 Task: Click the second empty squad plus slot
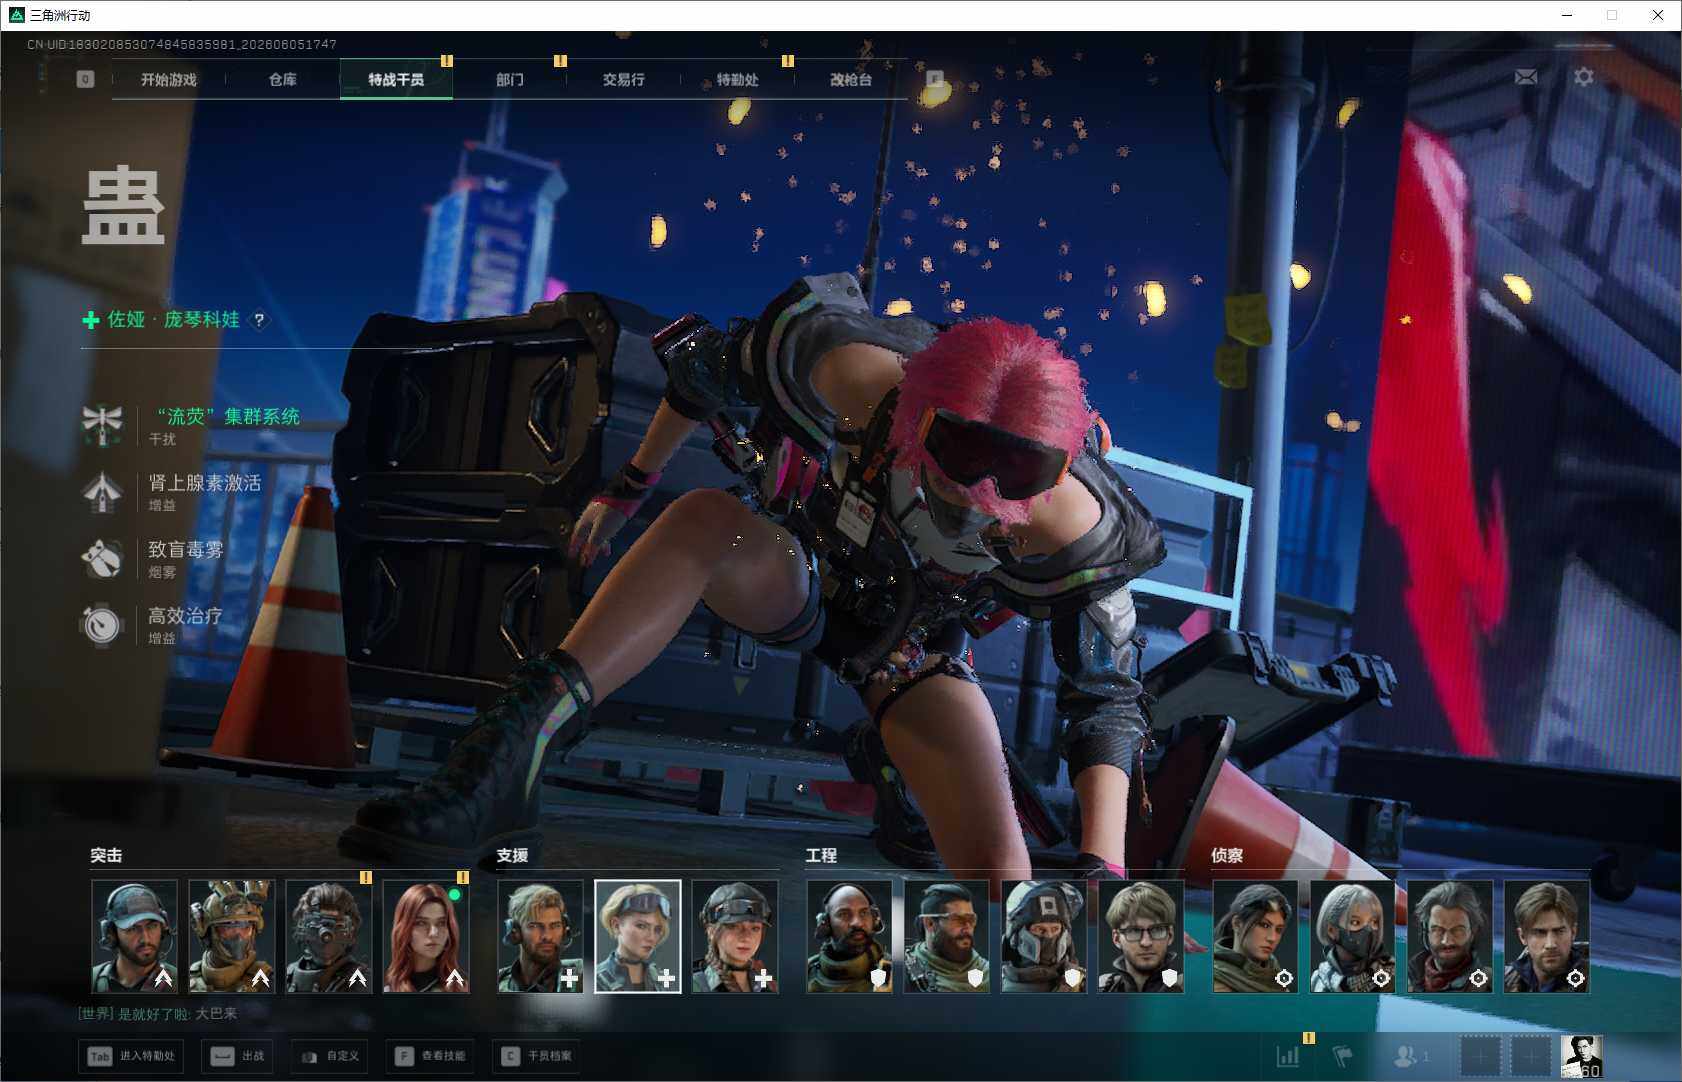click(x=1530, y=1056)
